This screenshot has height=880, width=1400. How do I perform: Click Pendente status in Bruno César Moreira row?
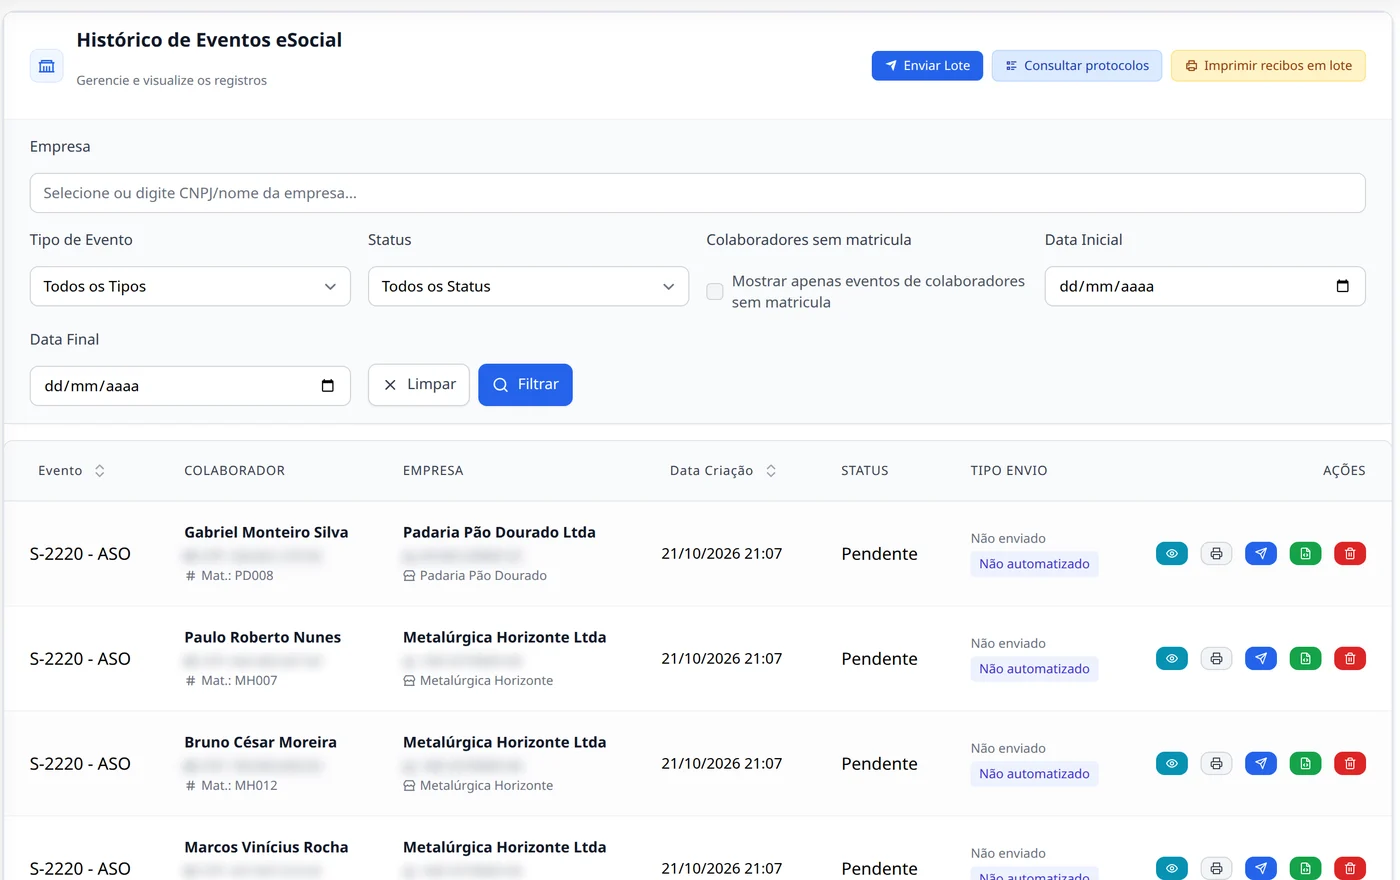879,763
